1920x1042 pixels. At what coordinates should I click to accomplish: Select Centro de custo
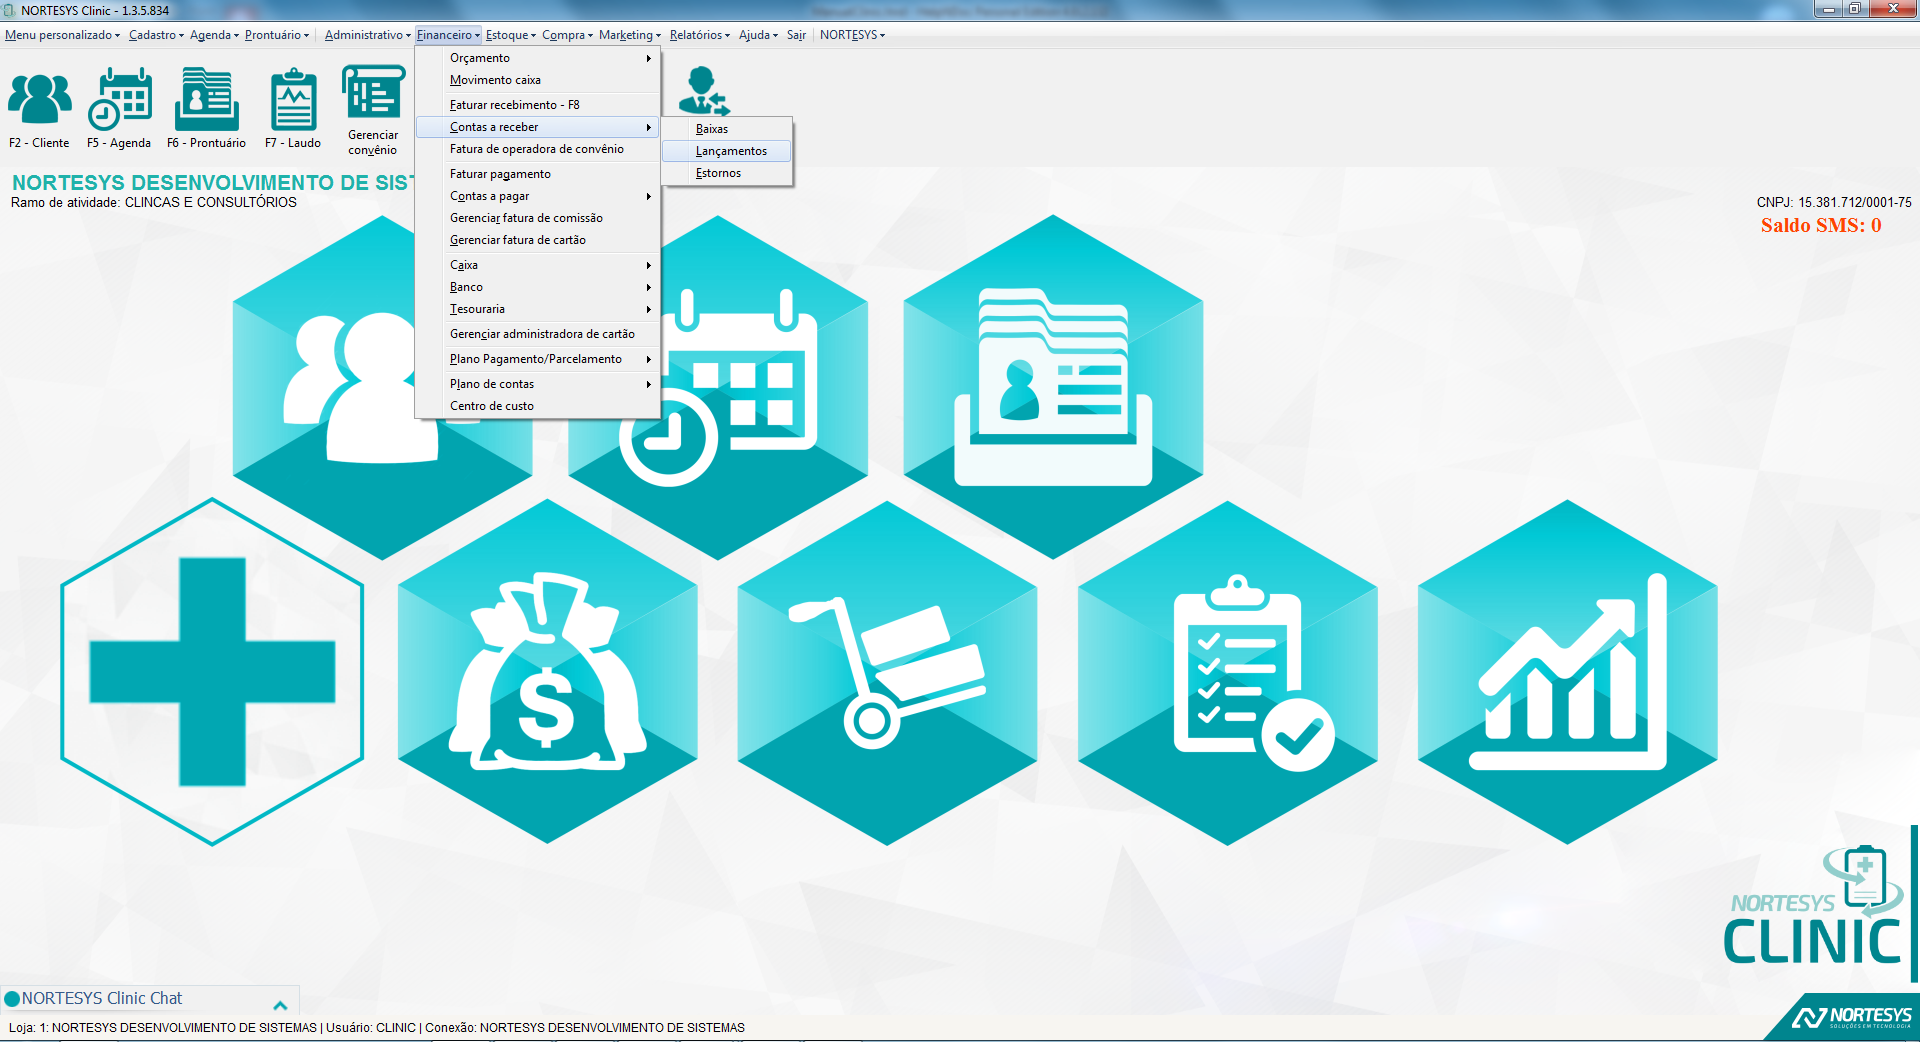(538, 406)
